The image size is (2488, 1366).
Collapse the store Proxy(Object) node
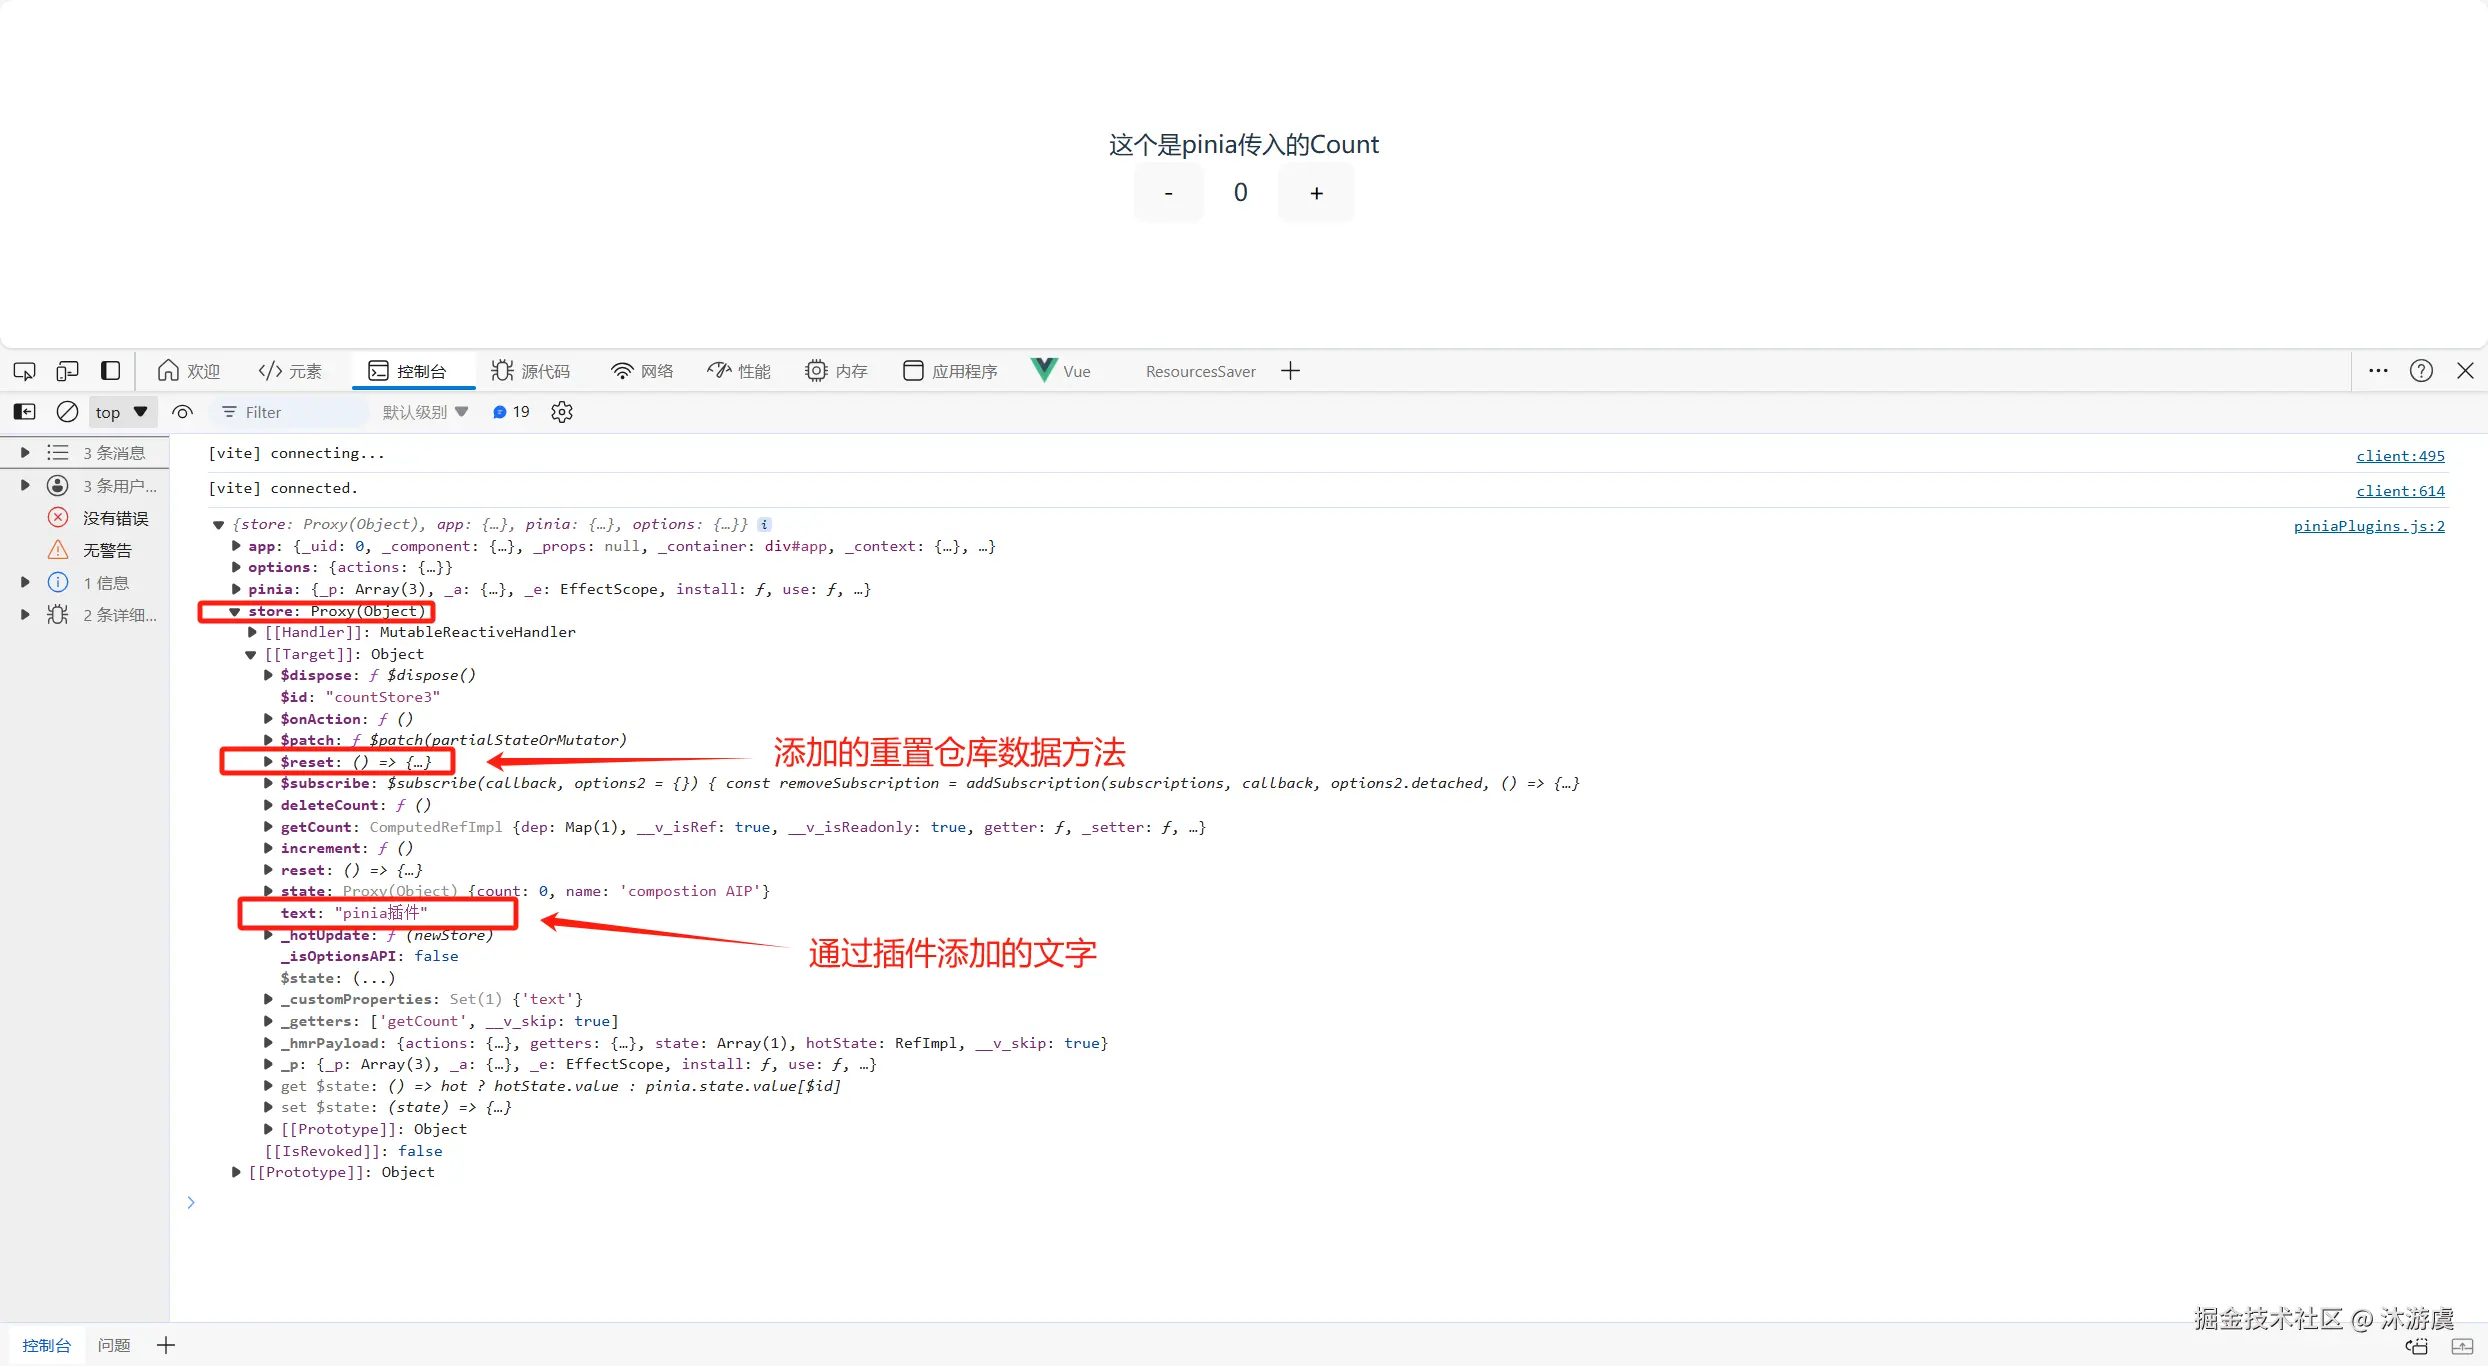pos(234,611)
